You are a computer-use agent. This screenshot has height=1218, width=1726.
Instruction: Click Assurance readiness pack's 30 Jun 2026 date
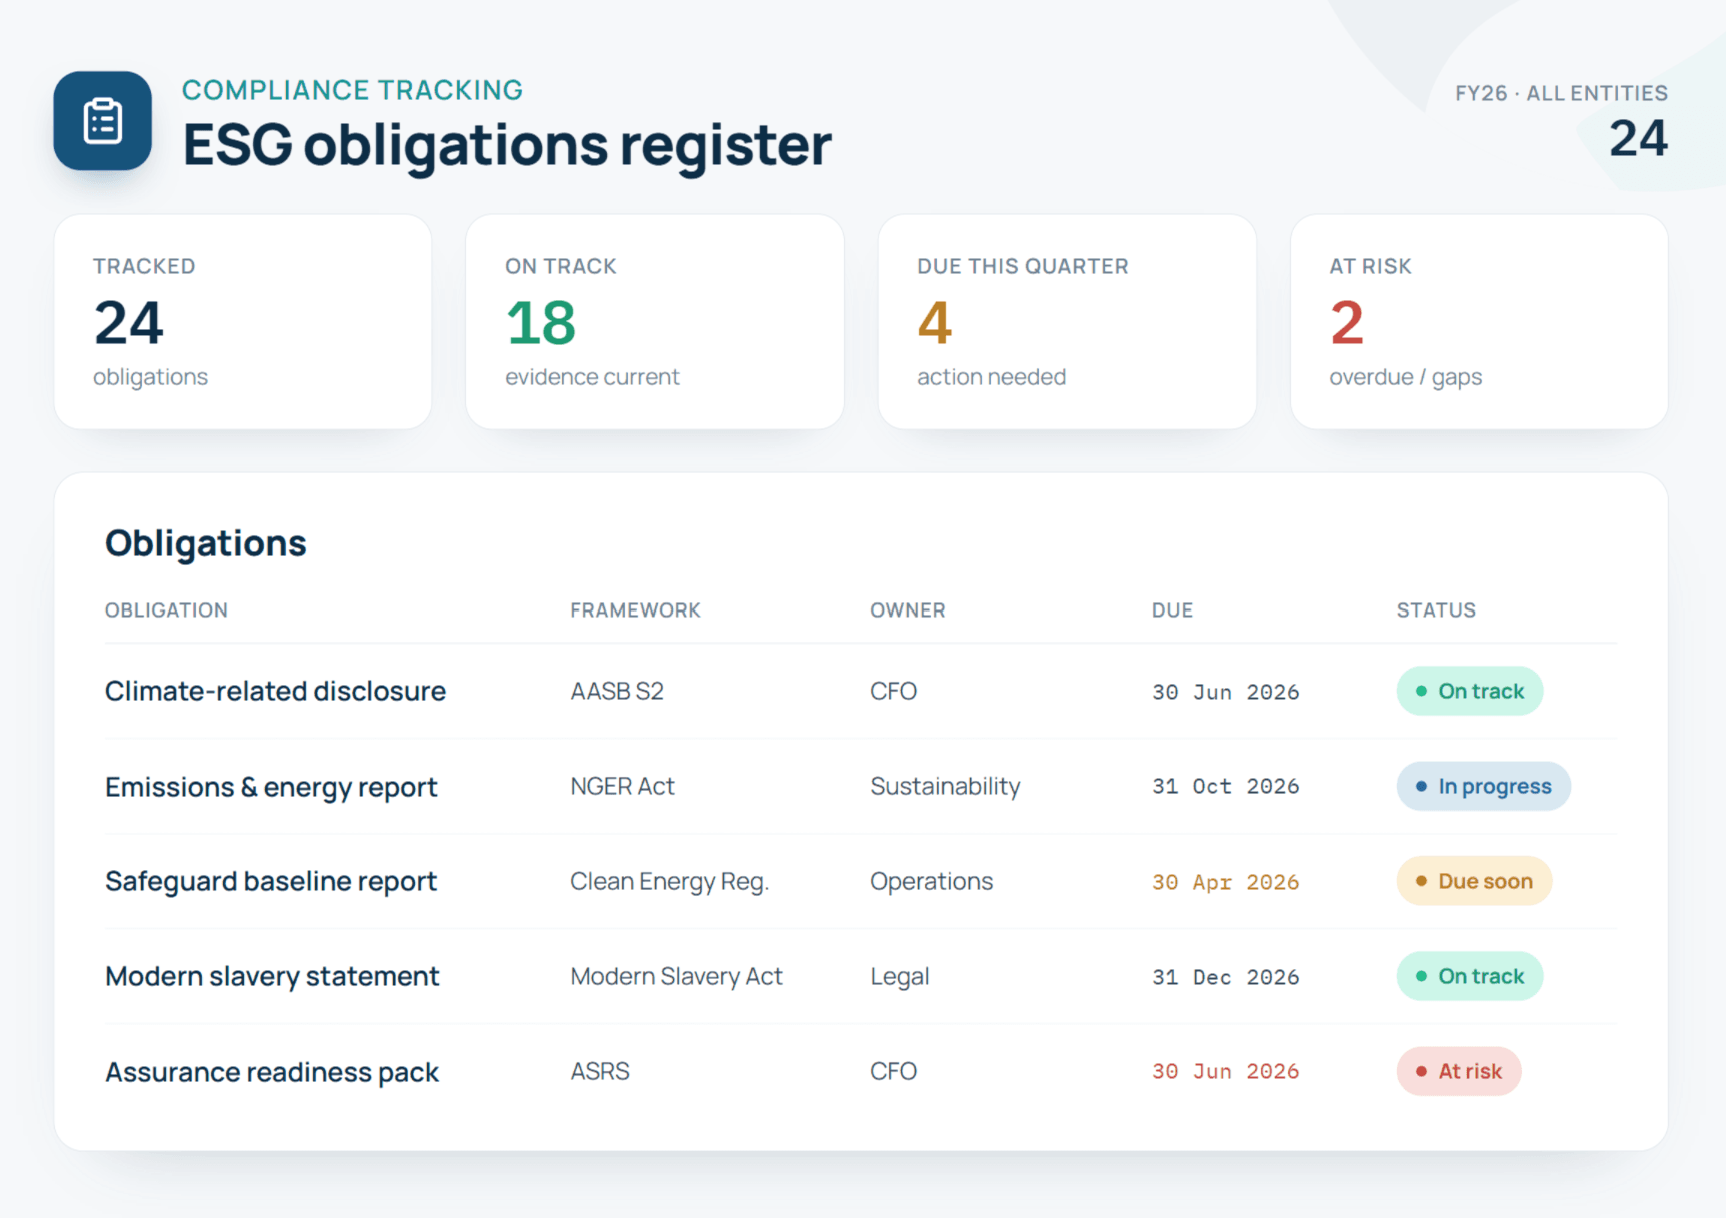point(1225,1071)
